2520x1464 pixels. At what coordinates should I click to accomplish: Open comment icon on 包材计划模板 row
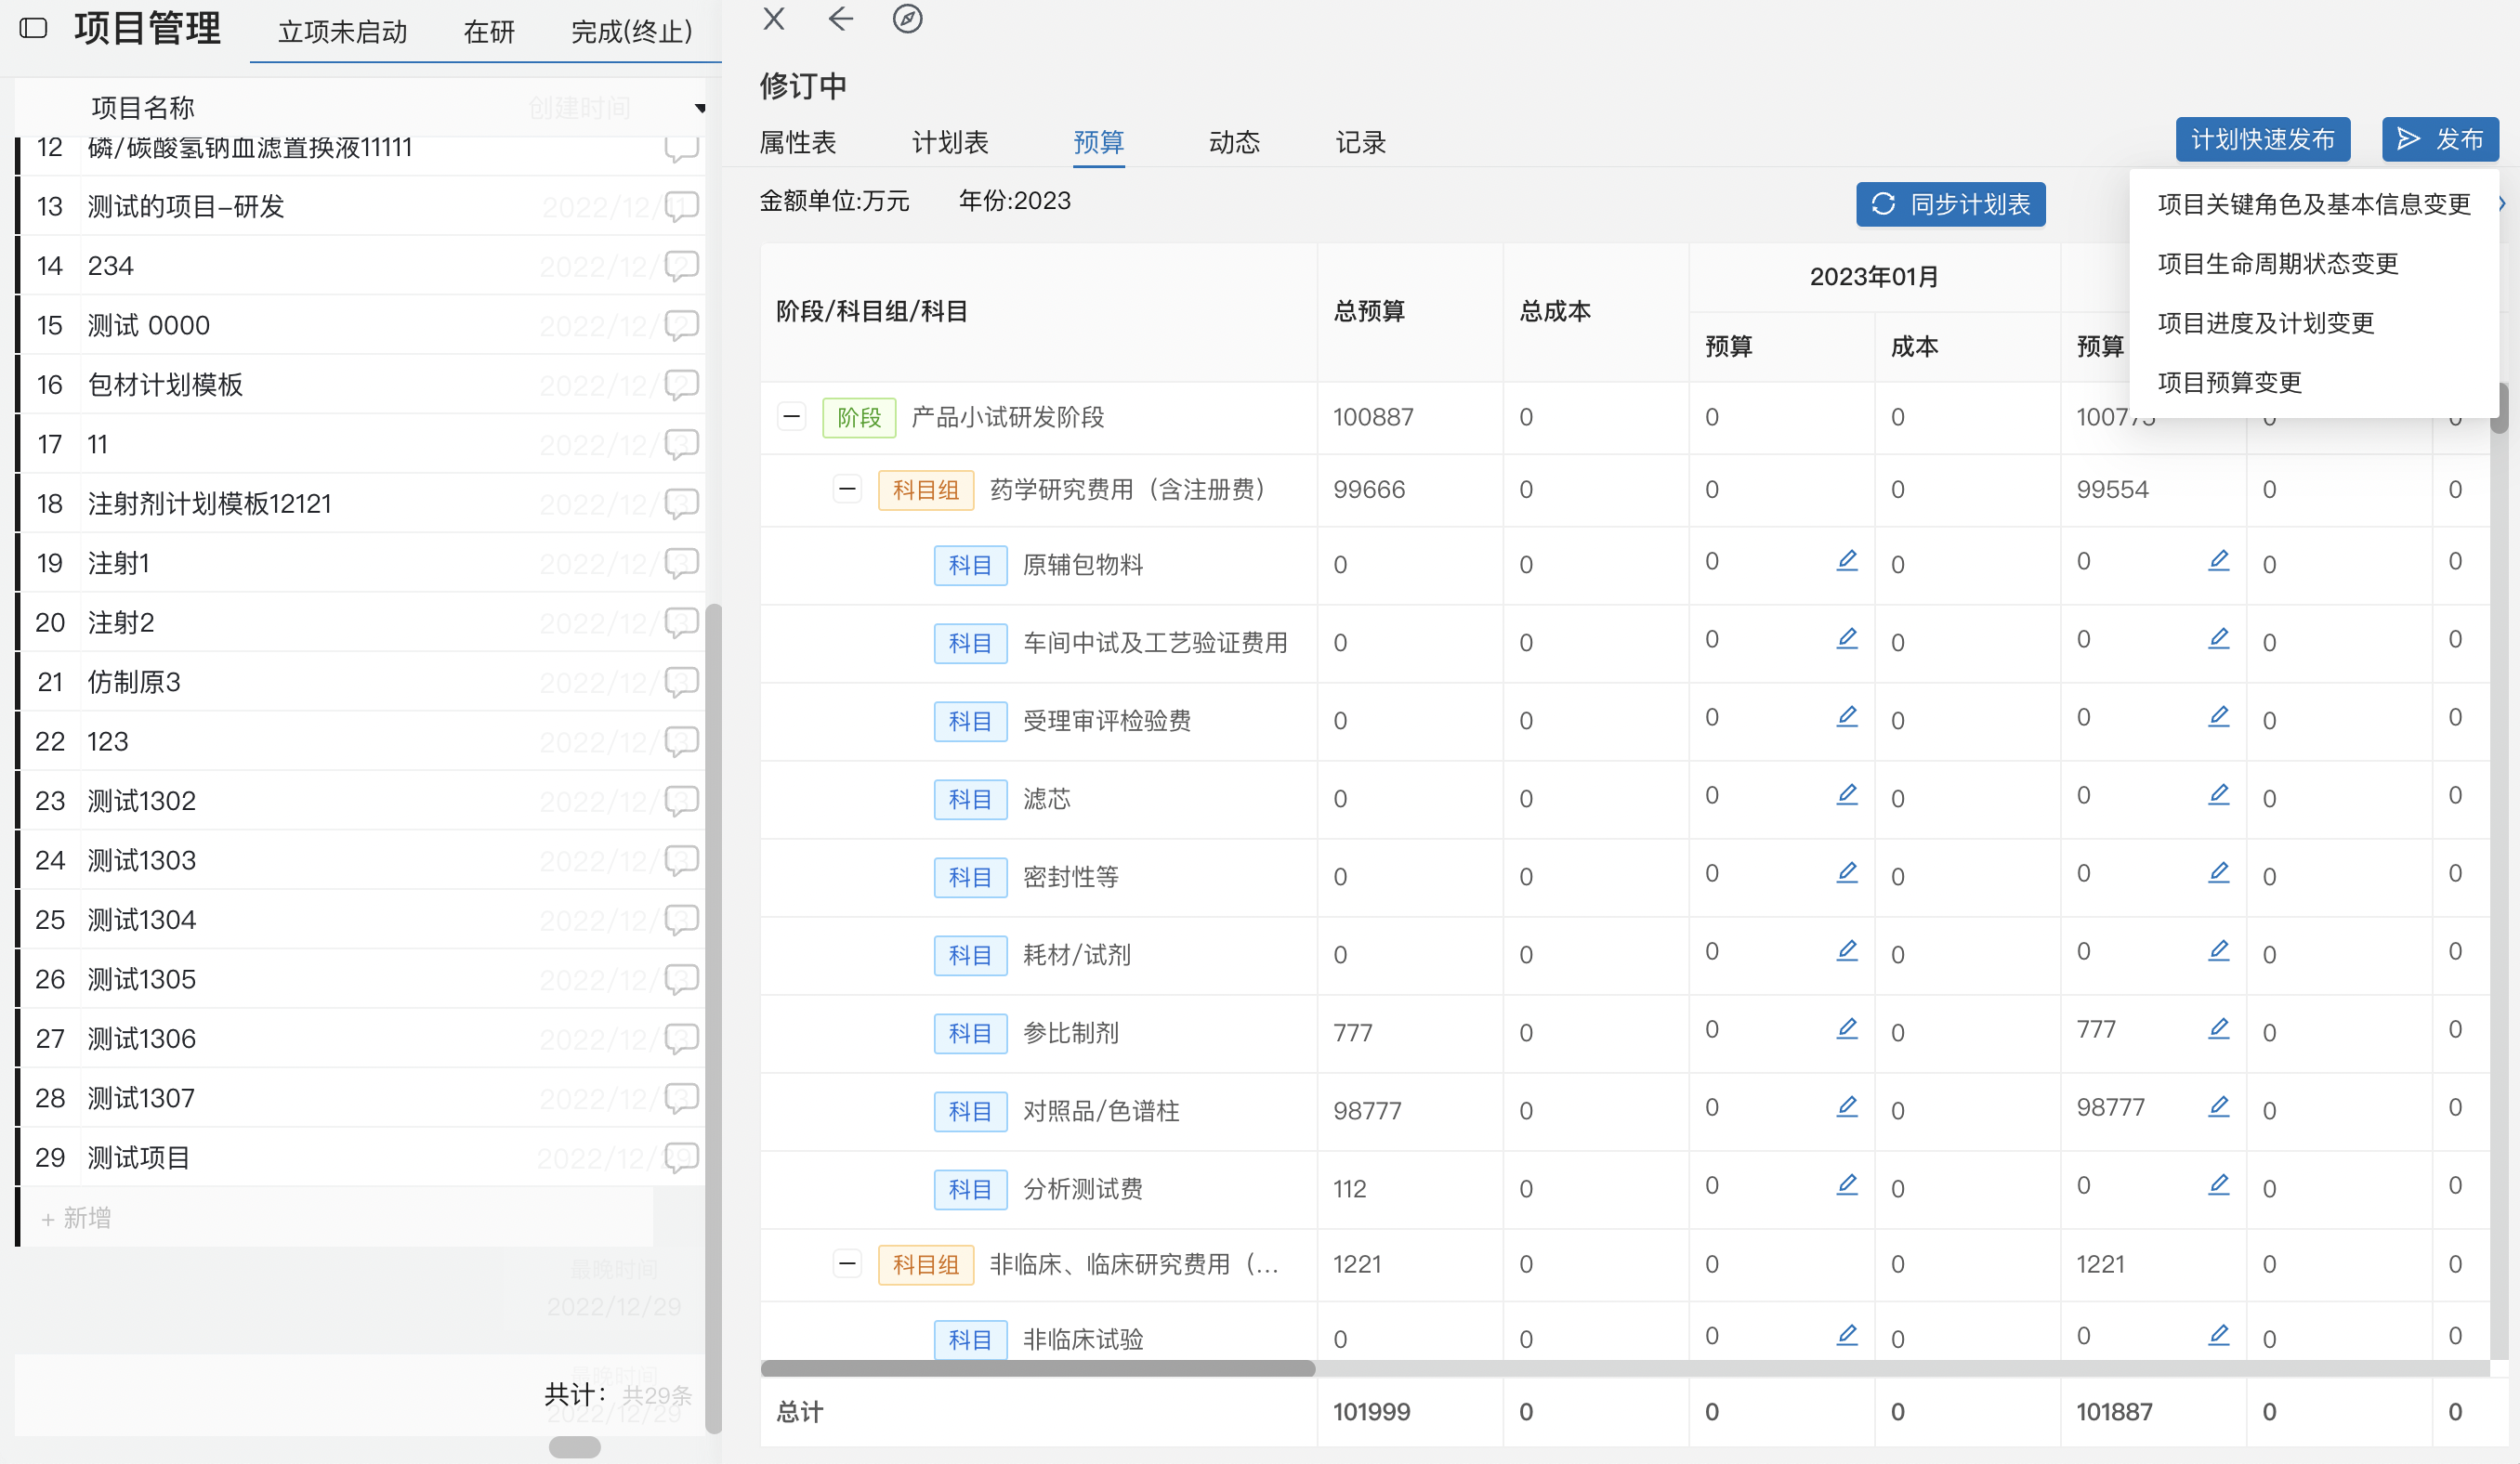[682, 385]
